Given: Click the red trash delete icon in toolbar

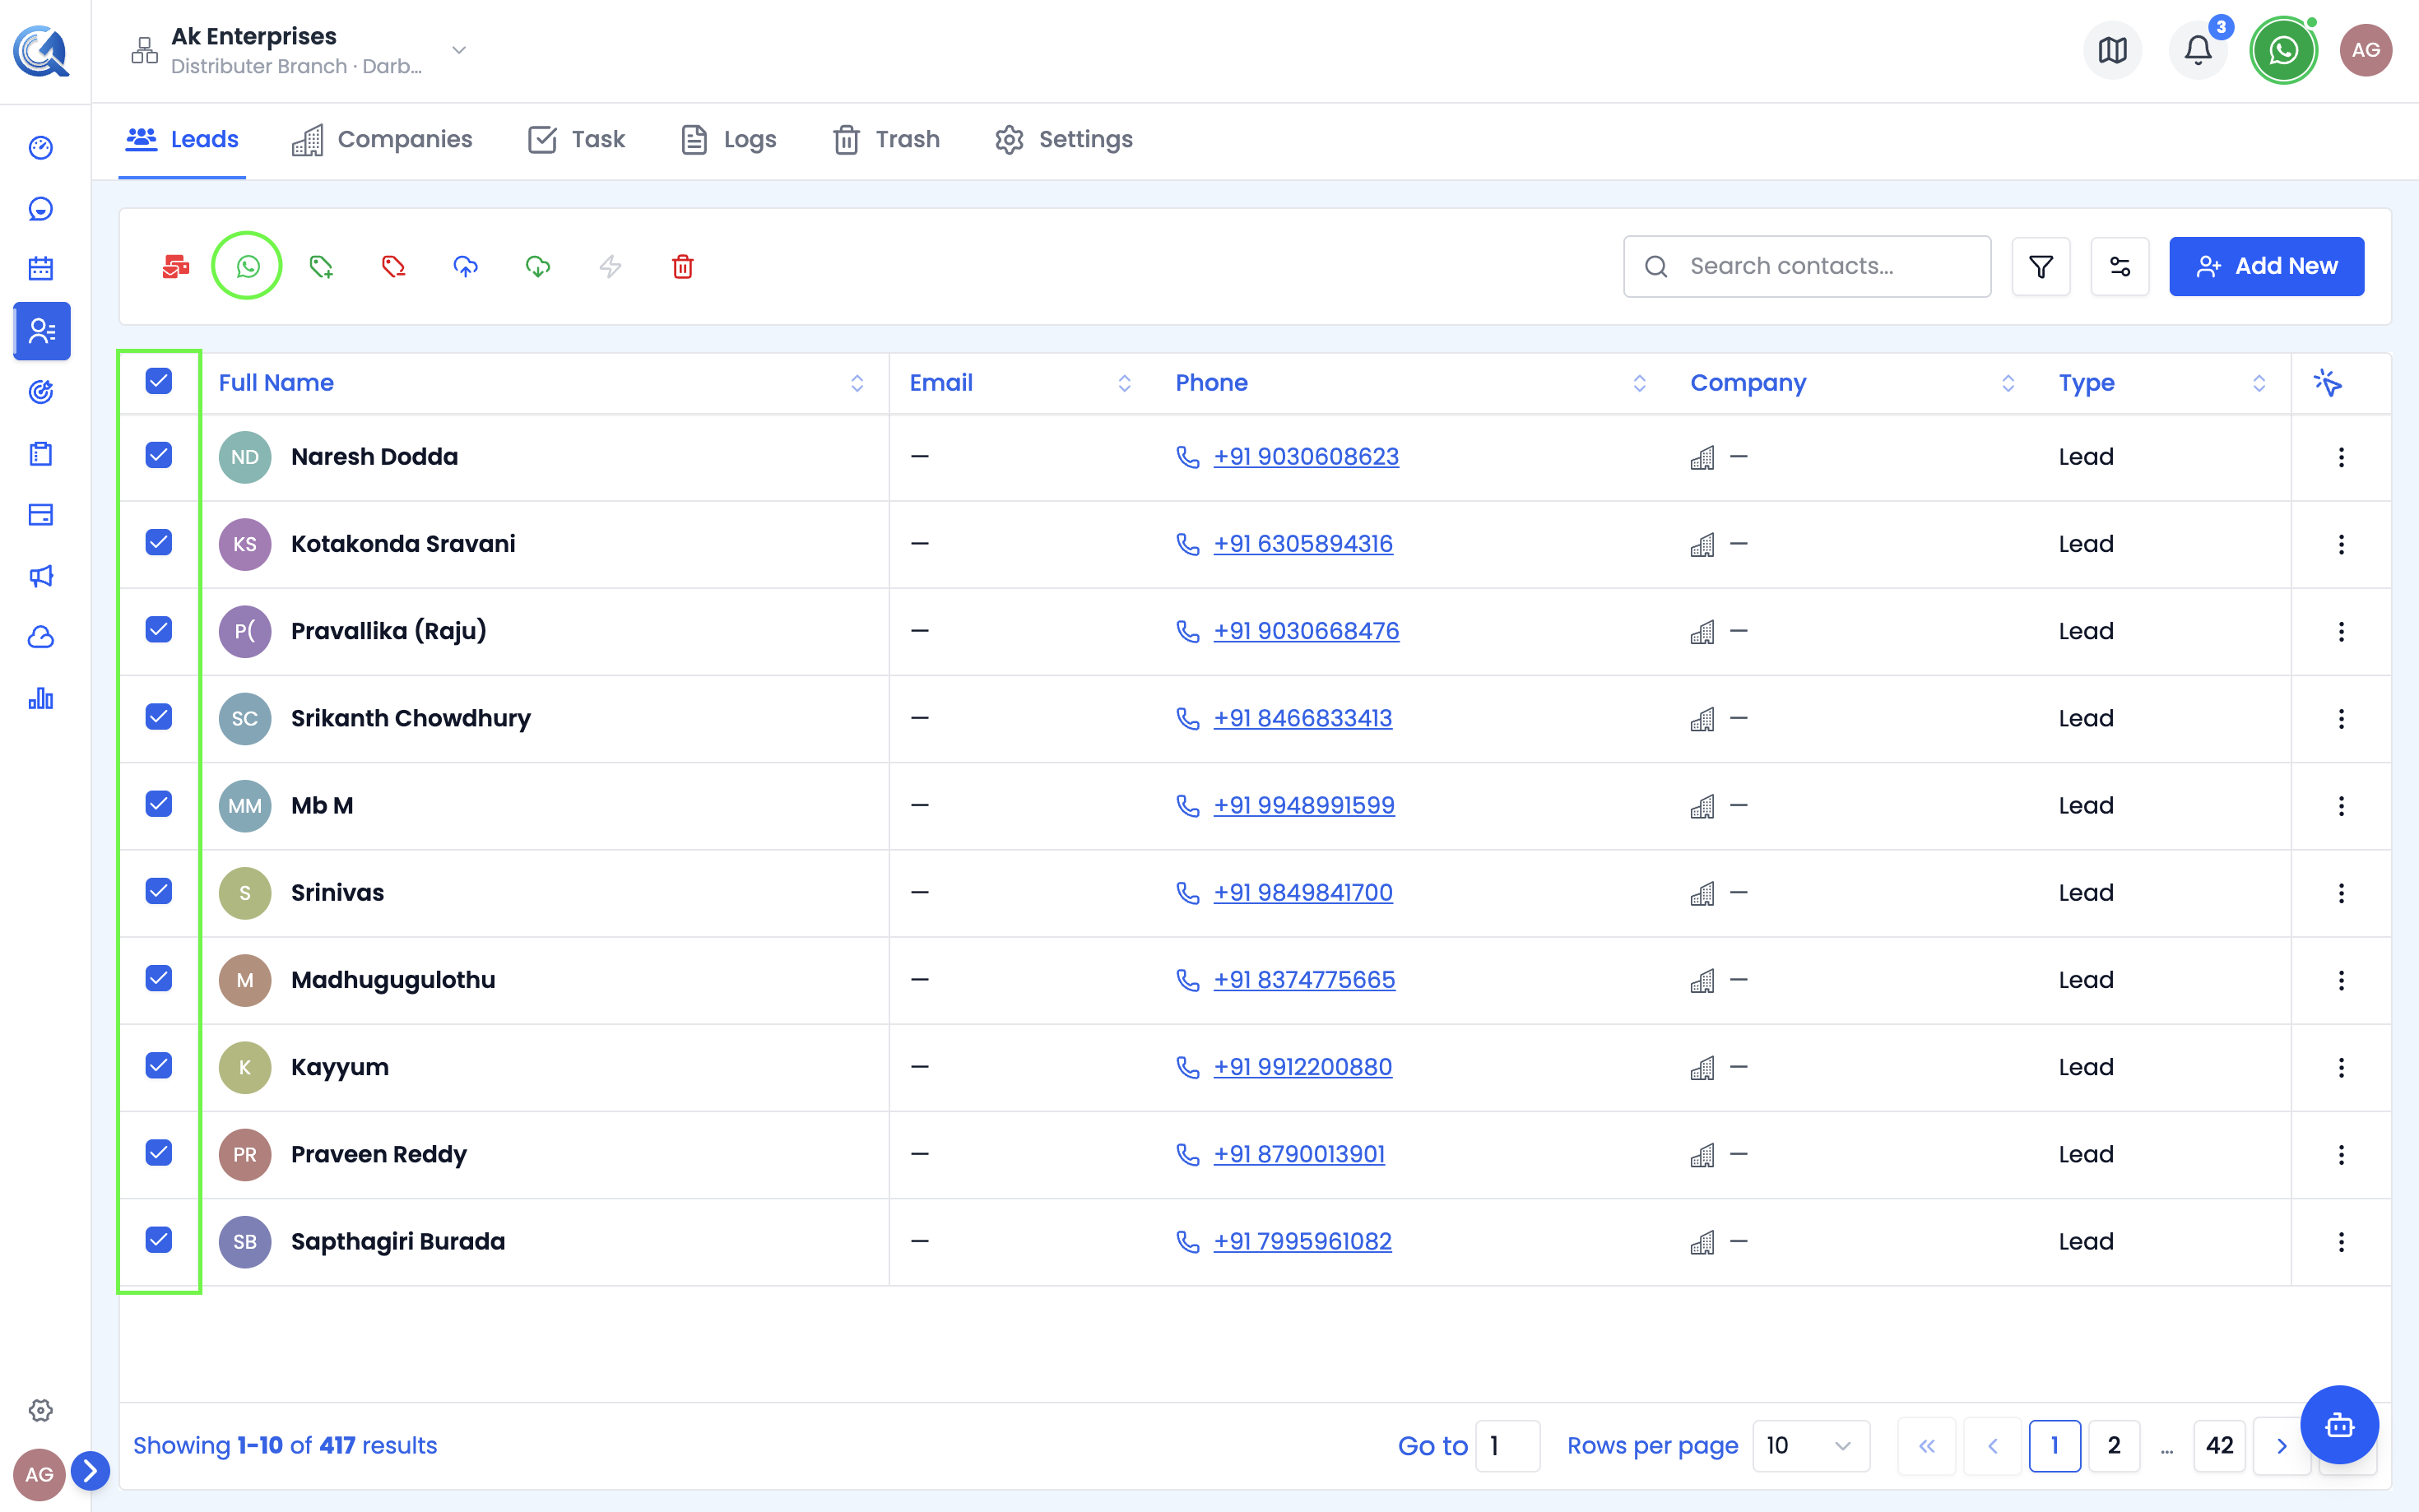Looking at the screenshot, I should tap(683, 266).
